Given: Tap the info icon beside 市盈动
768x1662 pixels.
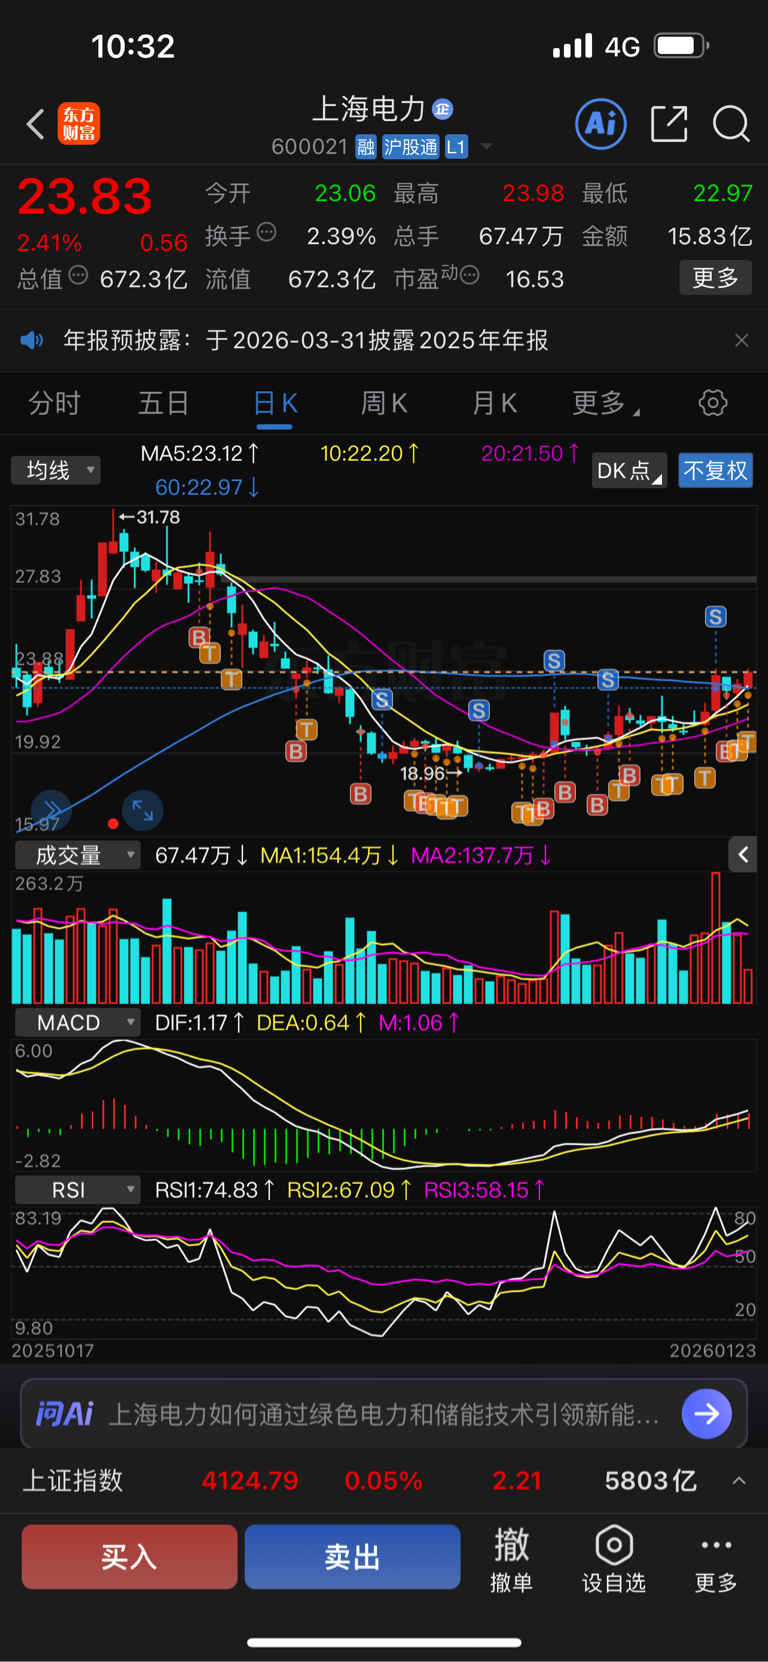Looking at the screenshot, I should (x=469, y=275).
